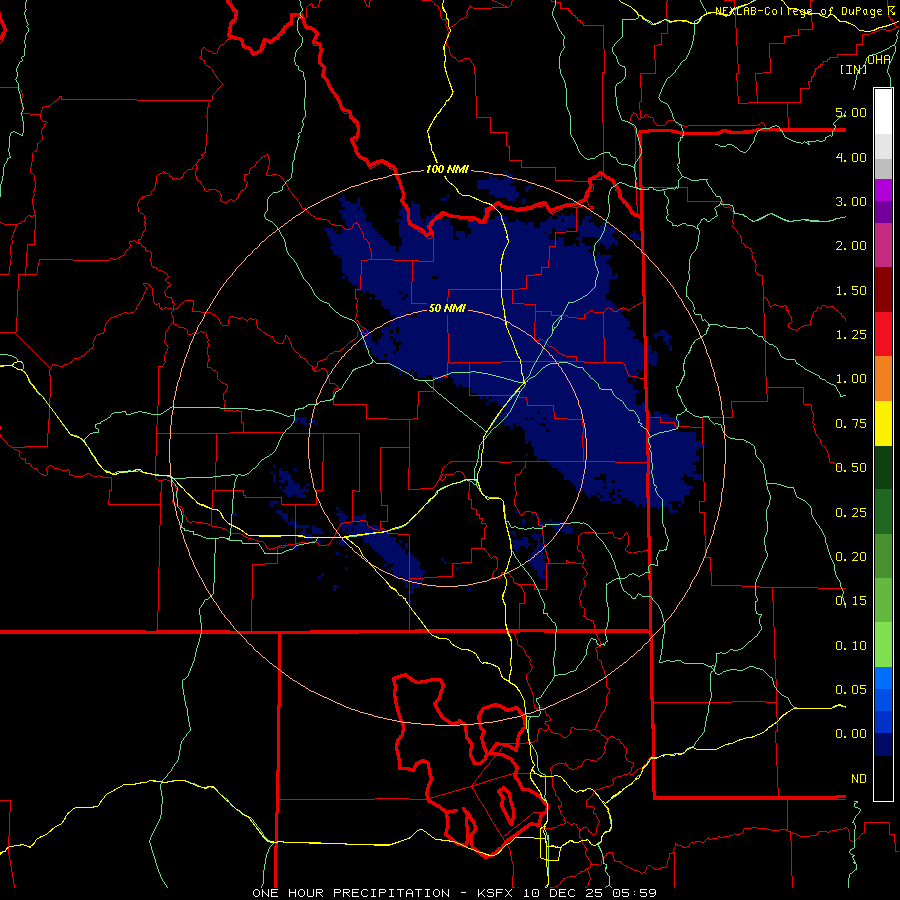Click the [IN] units label

coord(854,69)
